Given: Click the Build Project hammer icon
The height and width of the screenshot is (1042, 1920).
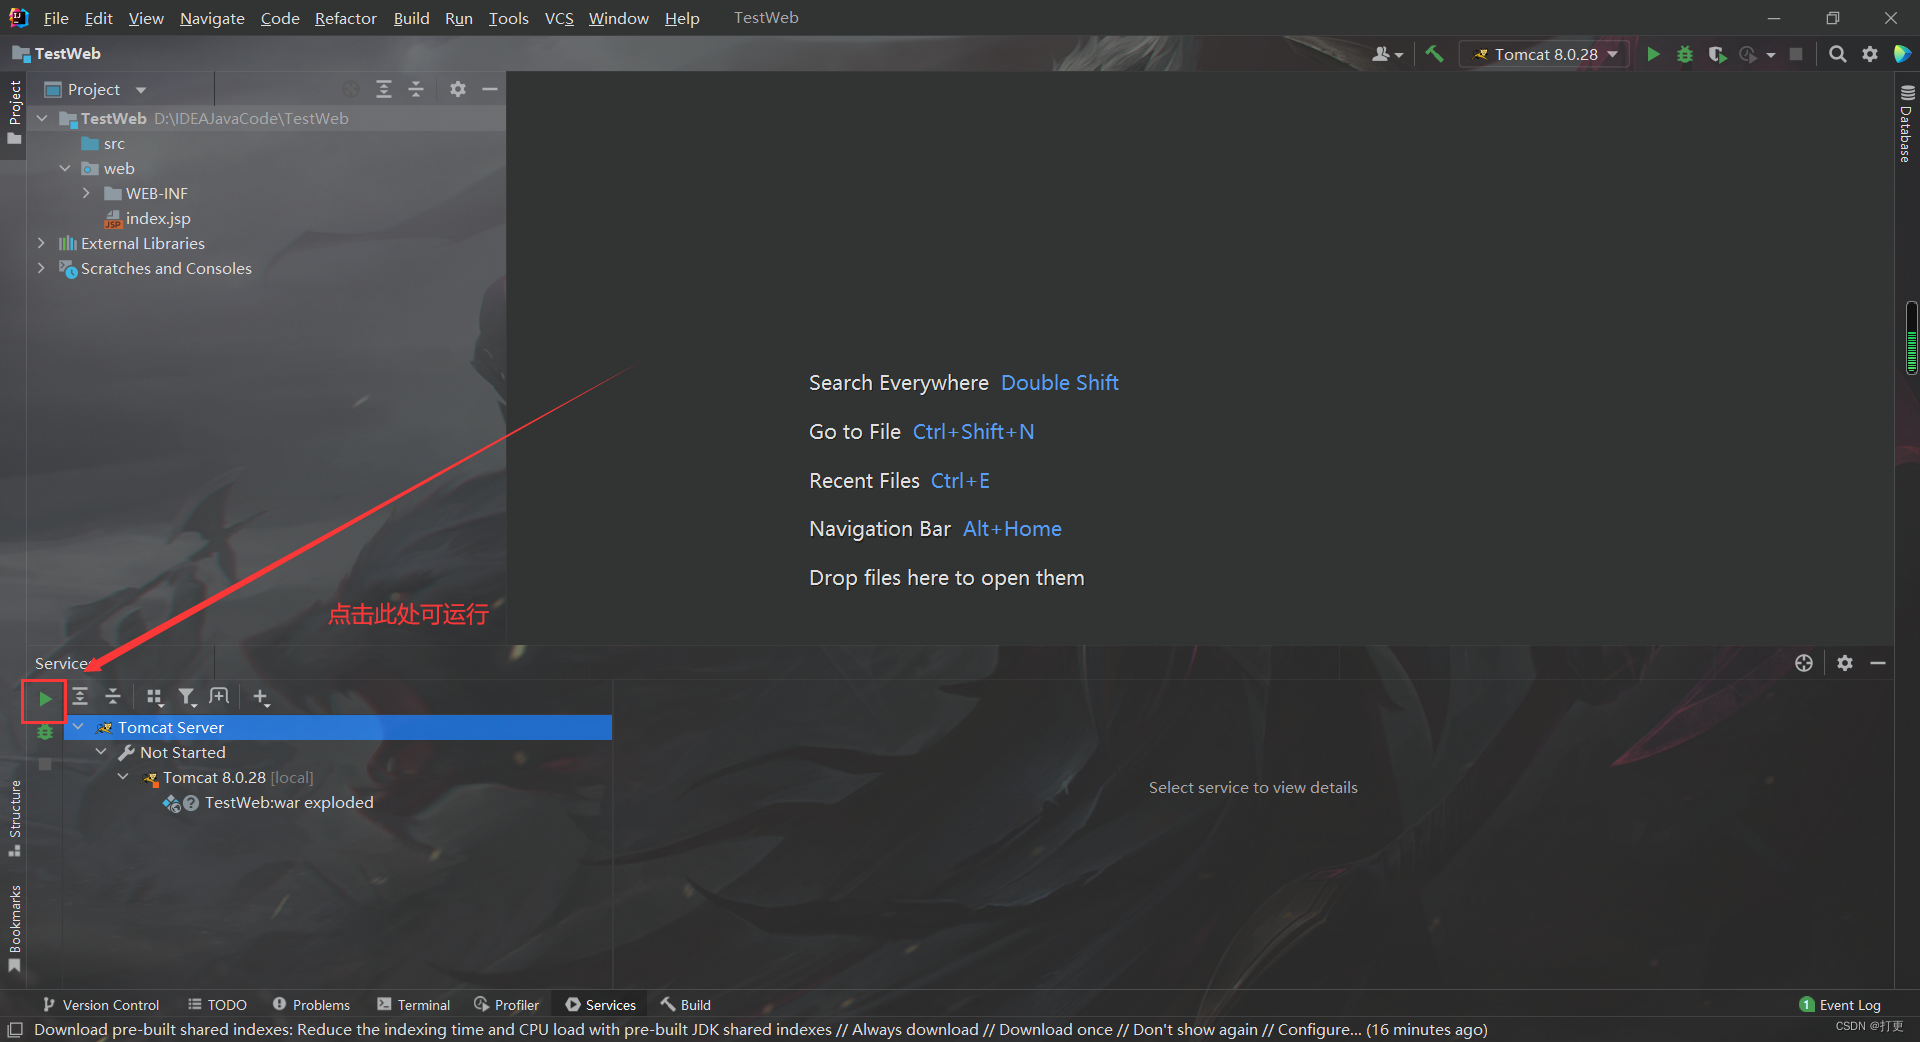Looking at the screenshot, I should [1435, 54].
